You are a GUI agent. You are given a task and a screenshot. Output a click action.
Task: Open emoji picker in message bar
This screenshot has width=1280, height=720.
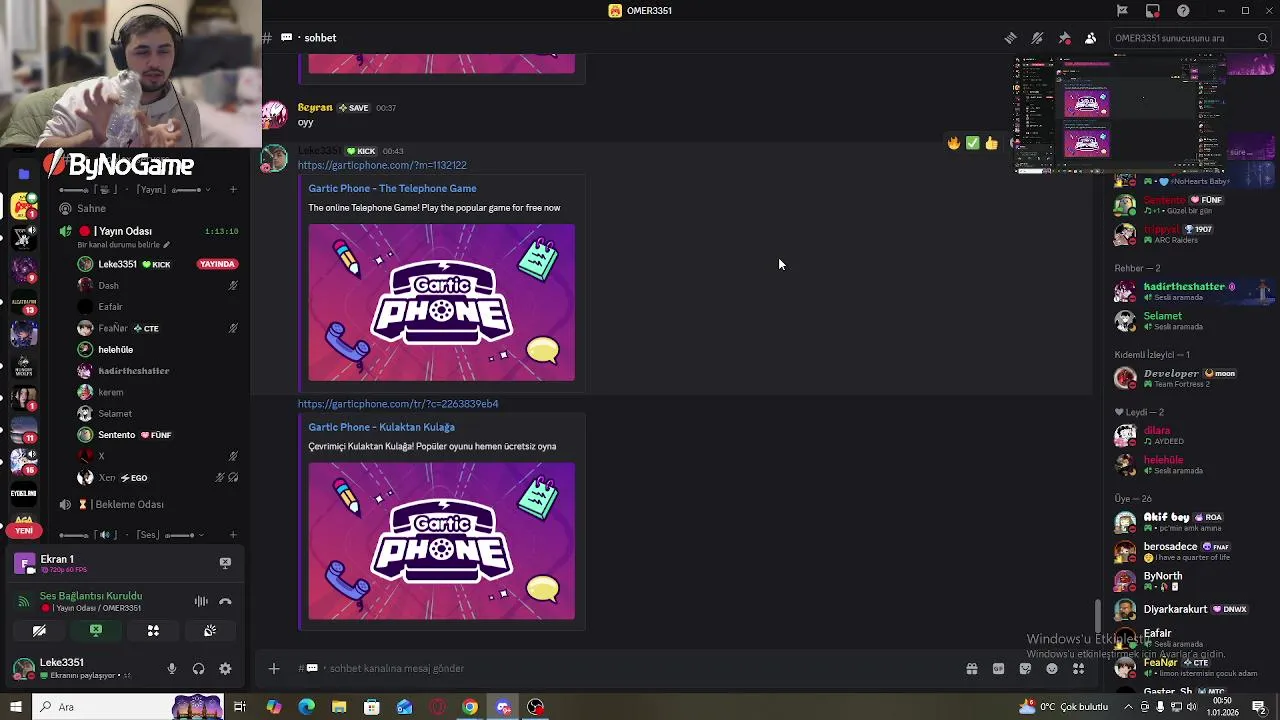1052,669
